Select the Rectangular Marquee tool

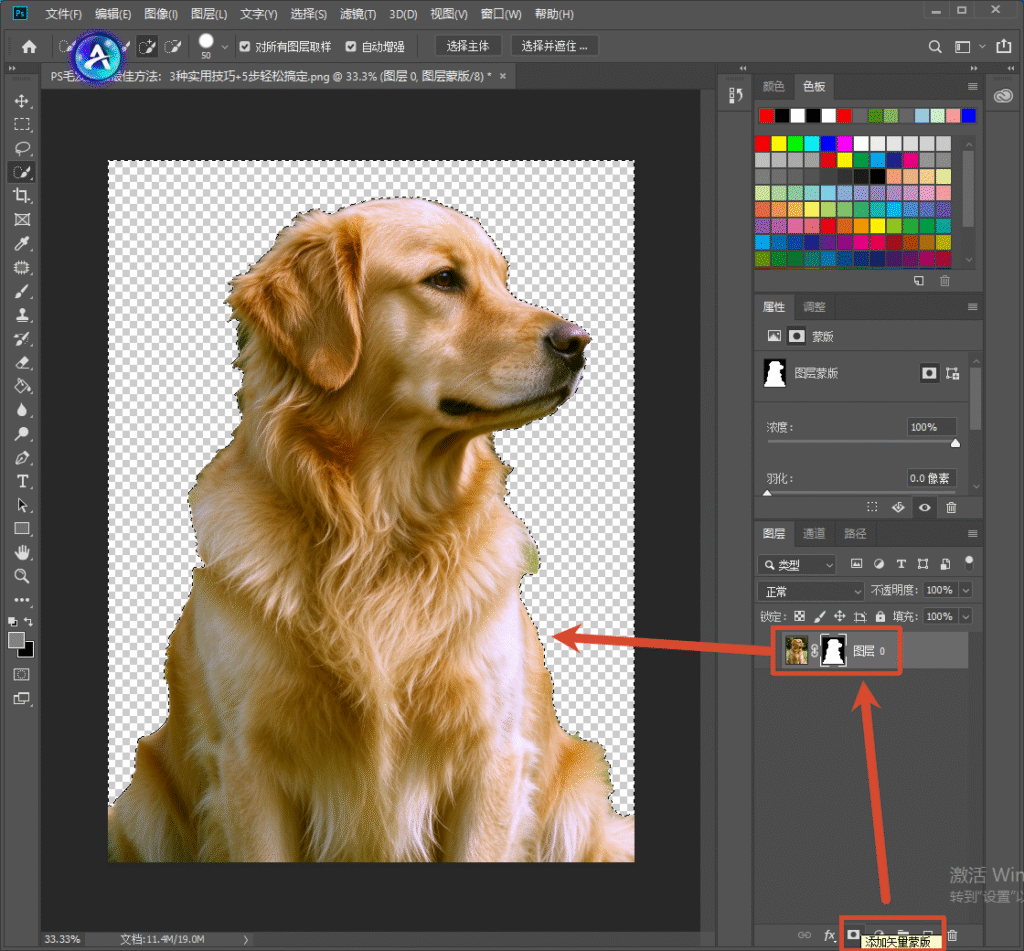[x=22, y=124]
